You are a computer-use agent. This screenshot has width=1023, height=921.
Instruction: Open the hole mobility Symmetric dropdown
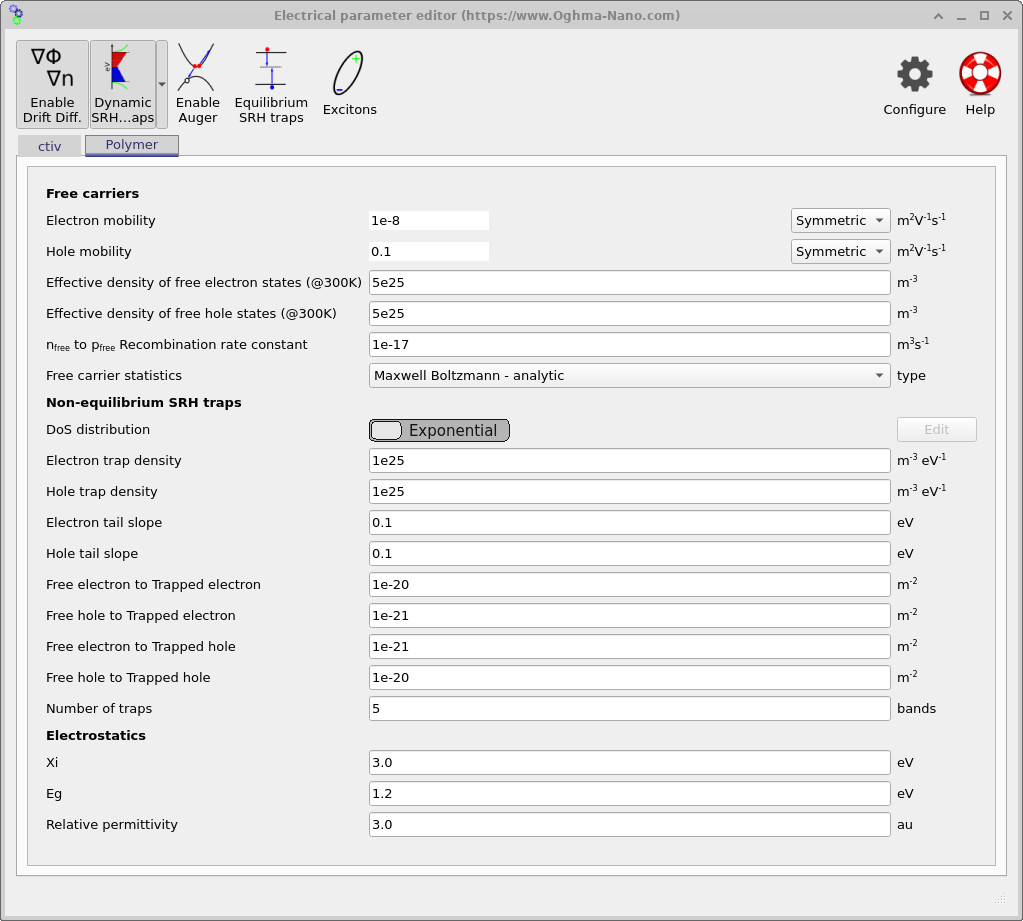click(840, 251)
